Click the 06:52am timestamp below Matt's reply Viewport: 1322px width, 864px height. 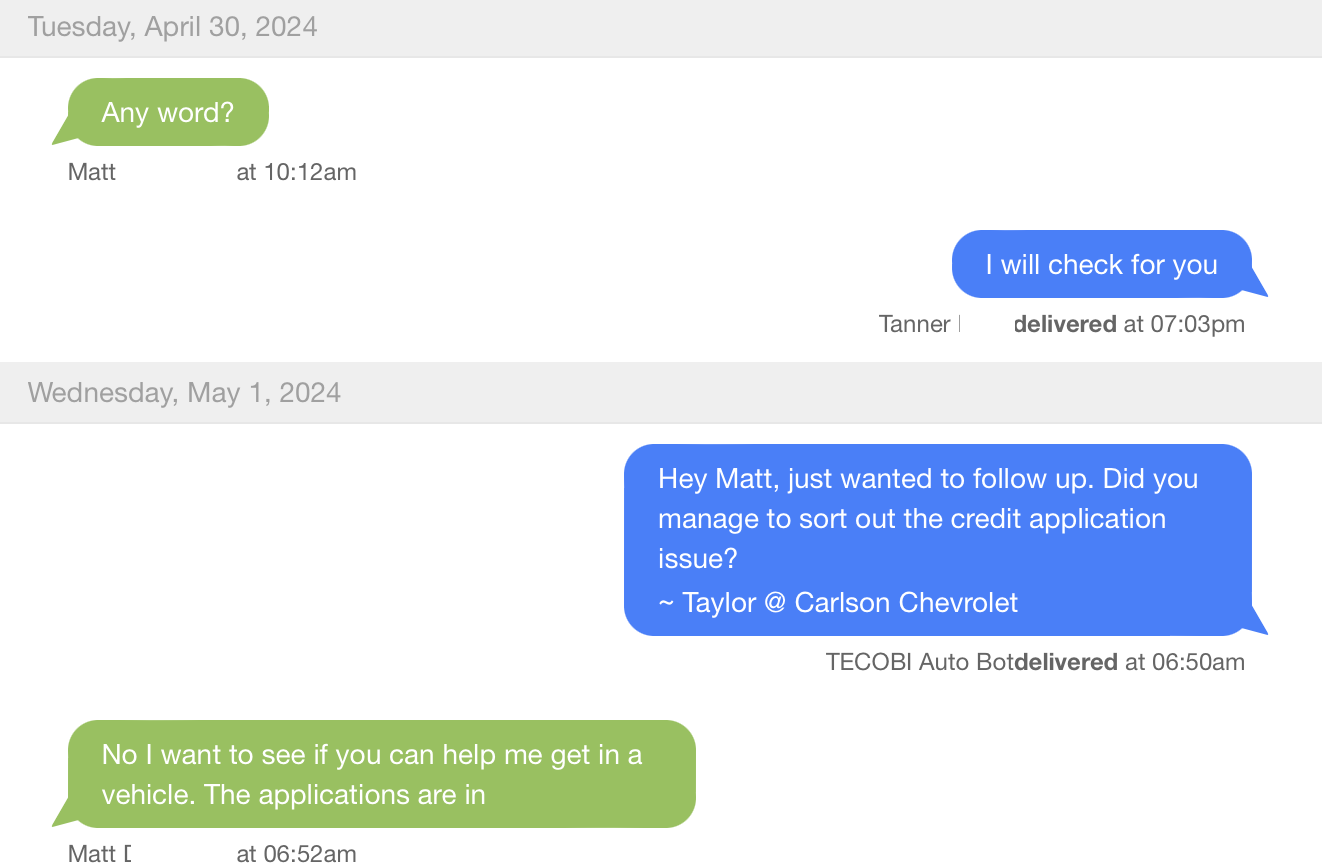click(x=297, y=853)
